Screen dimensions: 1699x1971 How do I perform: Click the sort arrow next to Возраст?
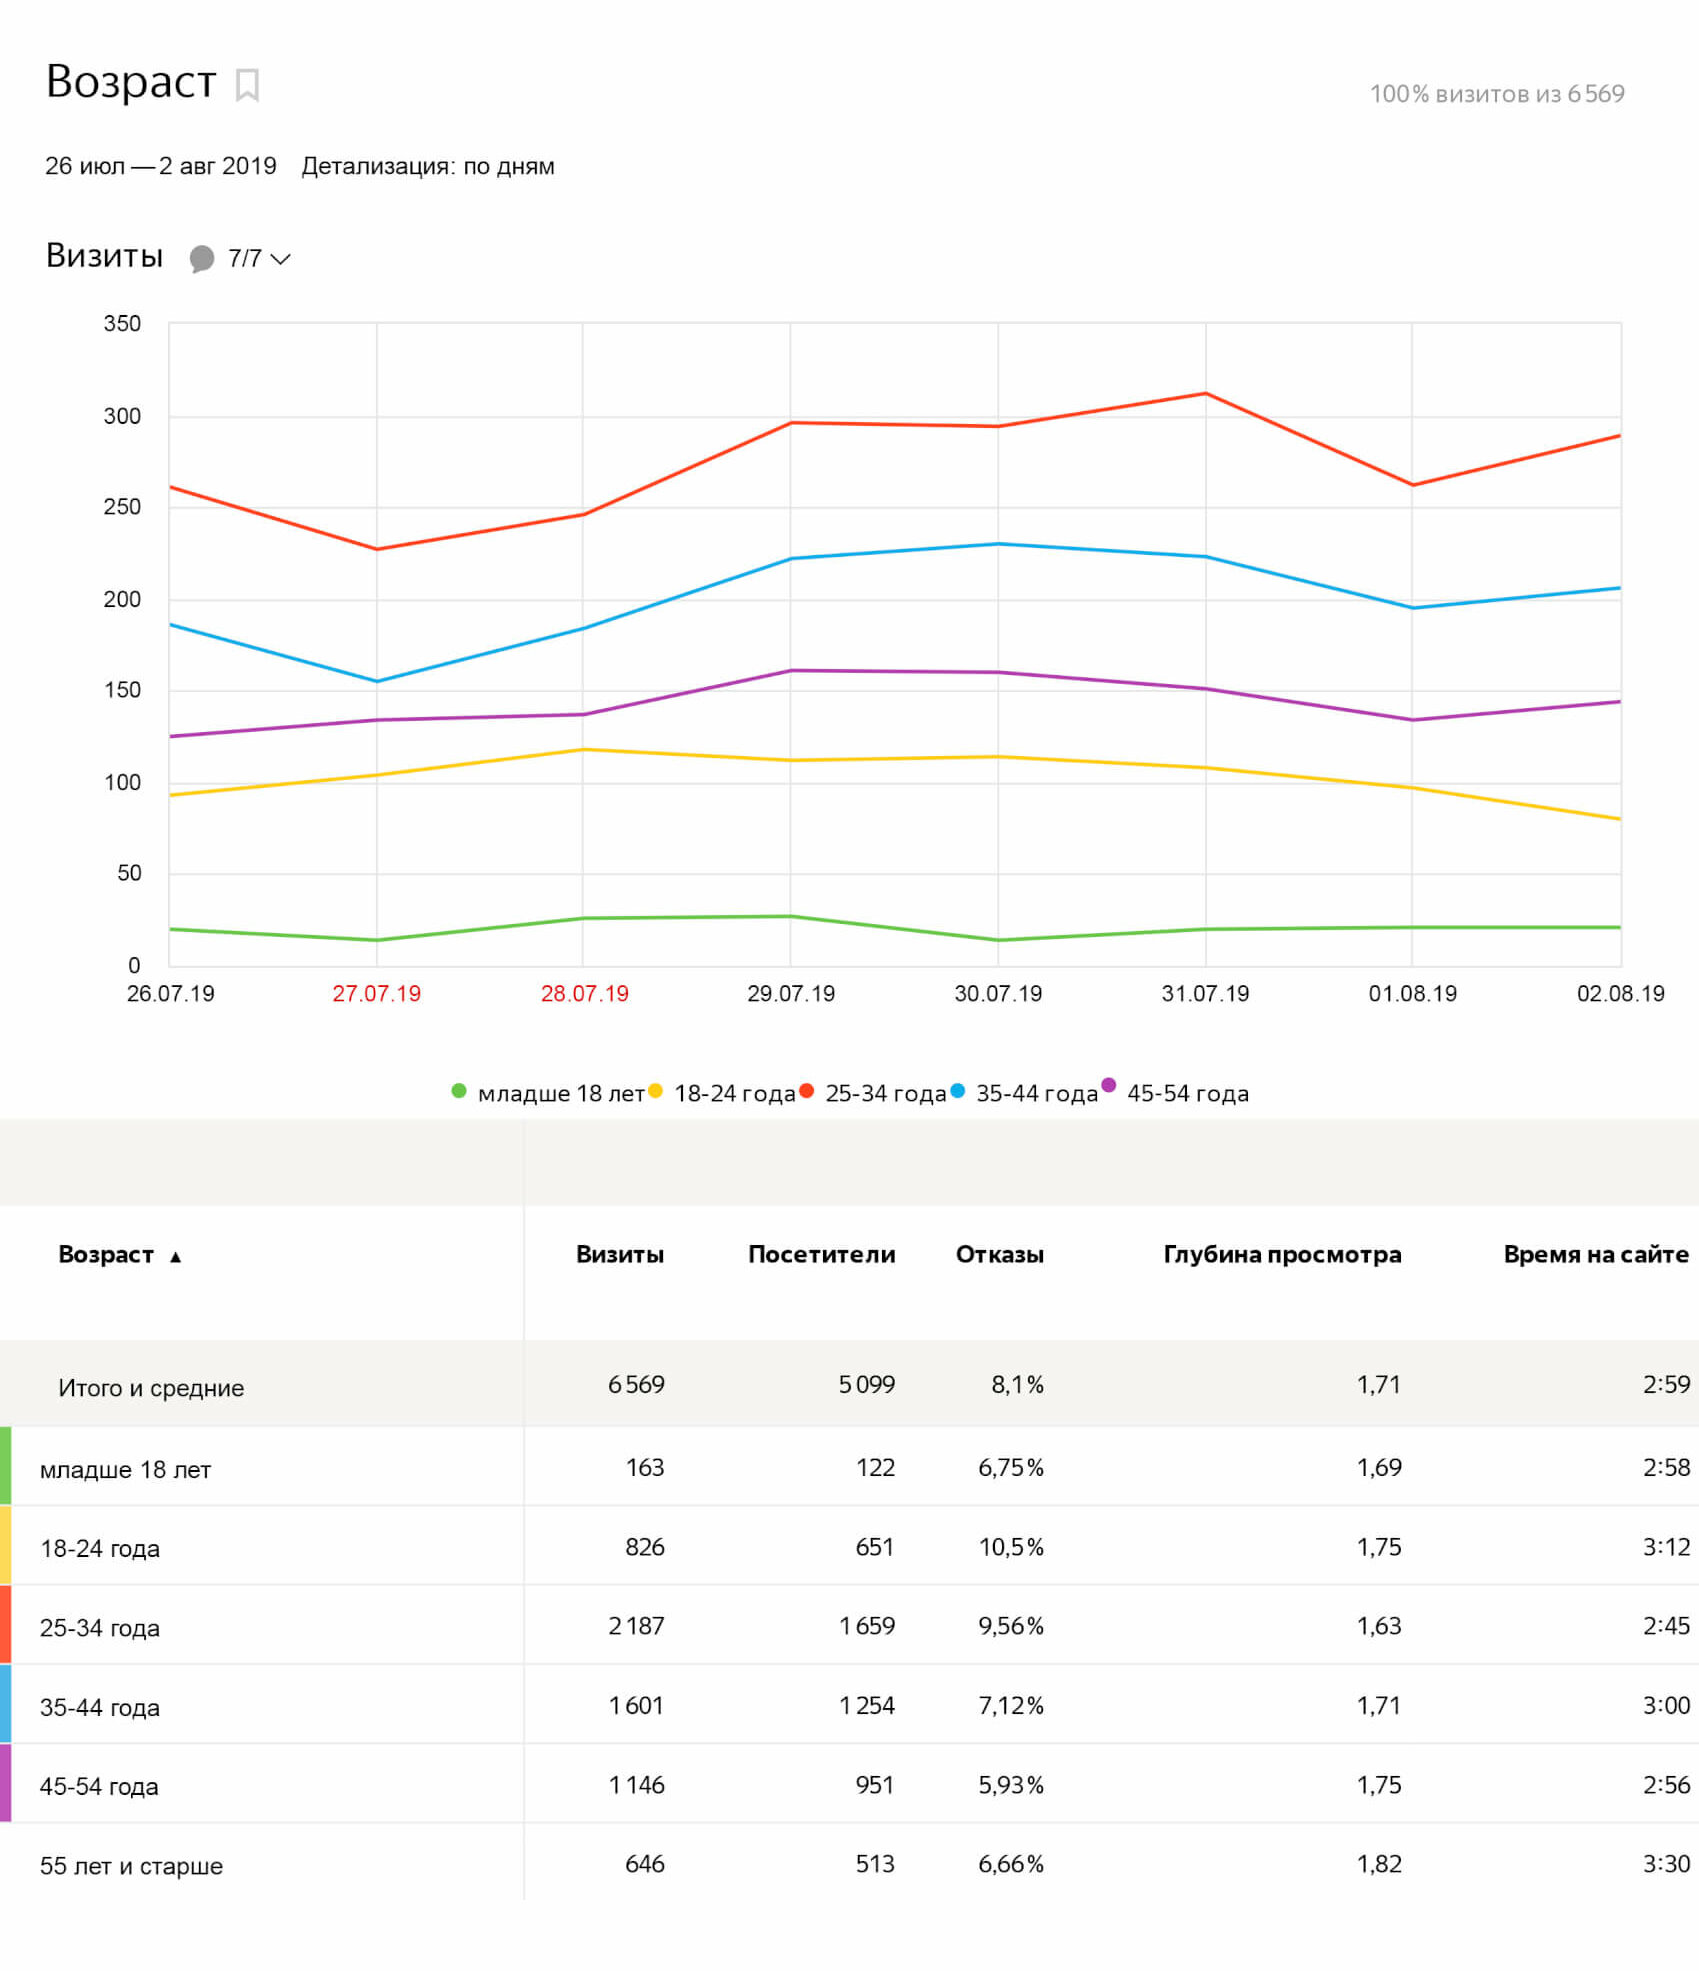pyautogui.click(x=176, y=1256)
